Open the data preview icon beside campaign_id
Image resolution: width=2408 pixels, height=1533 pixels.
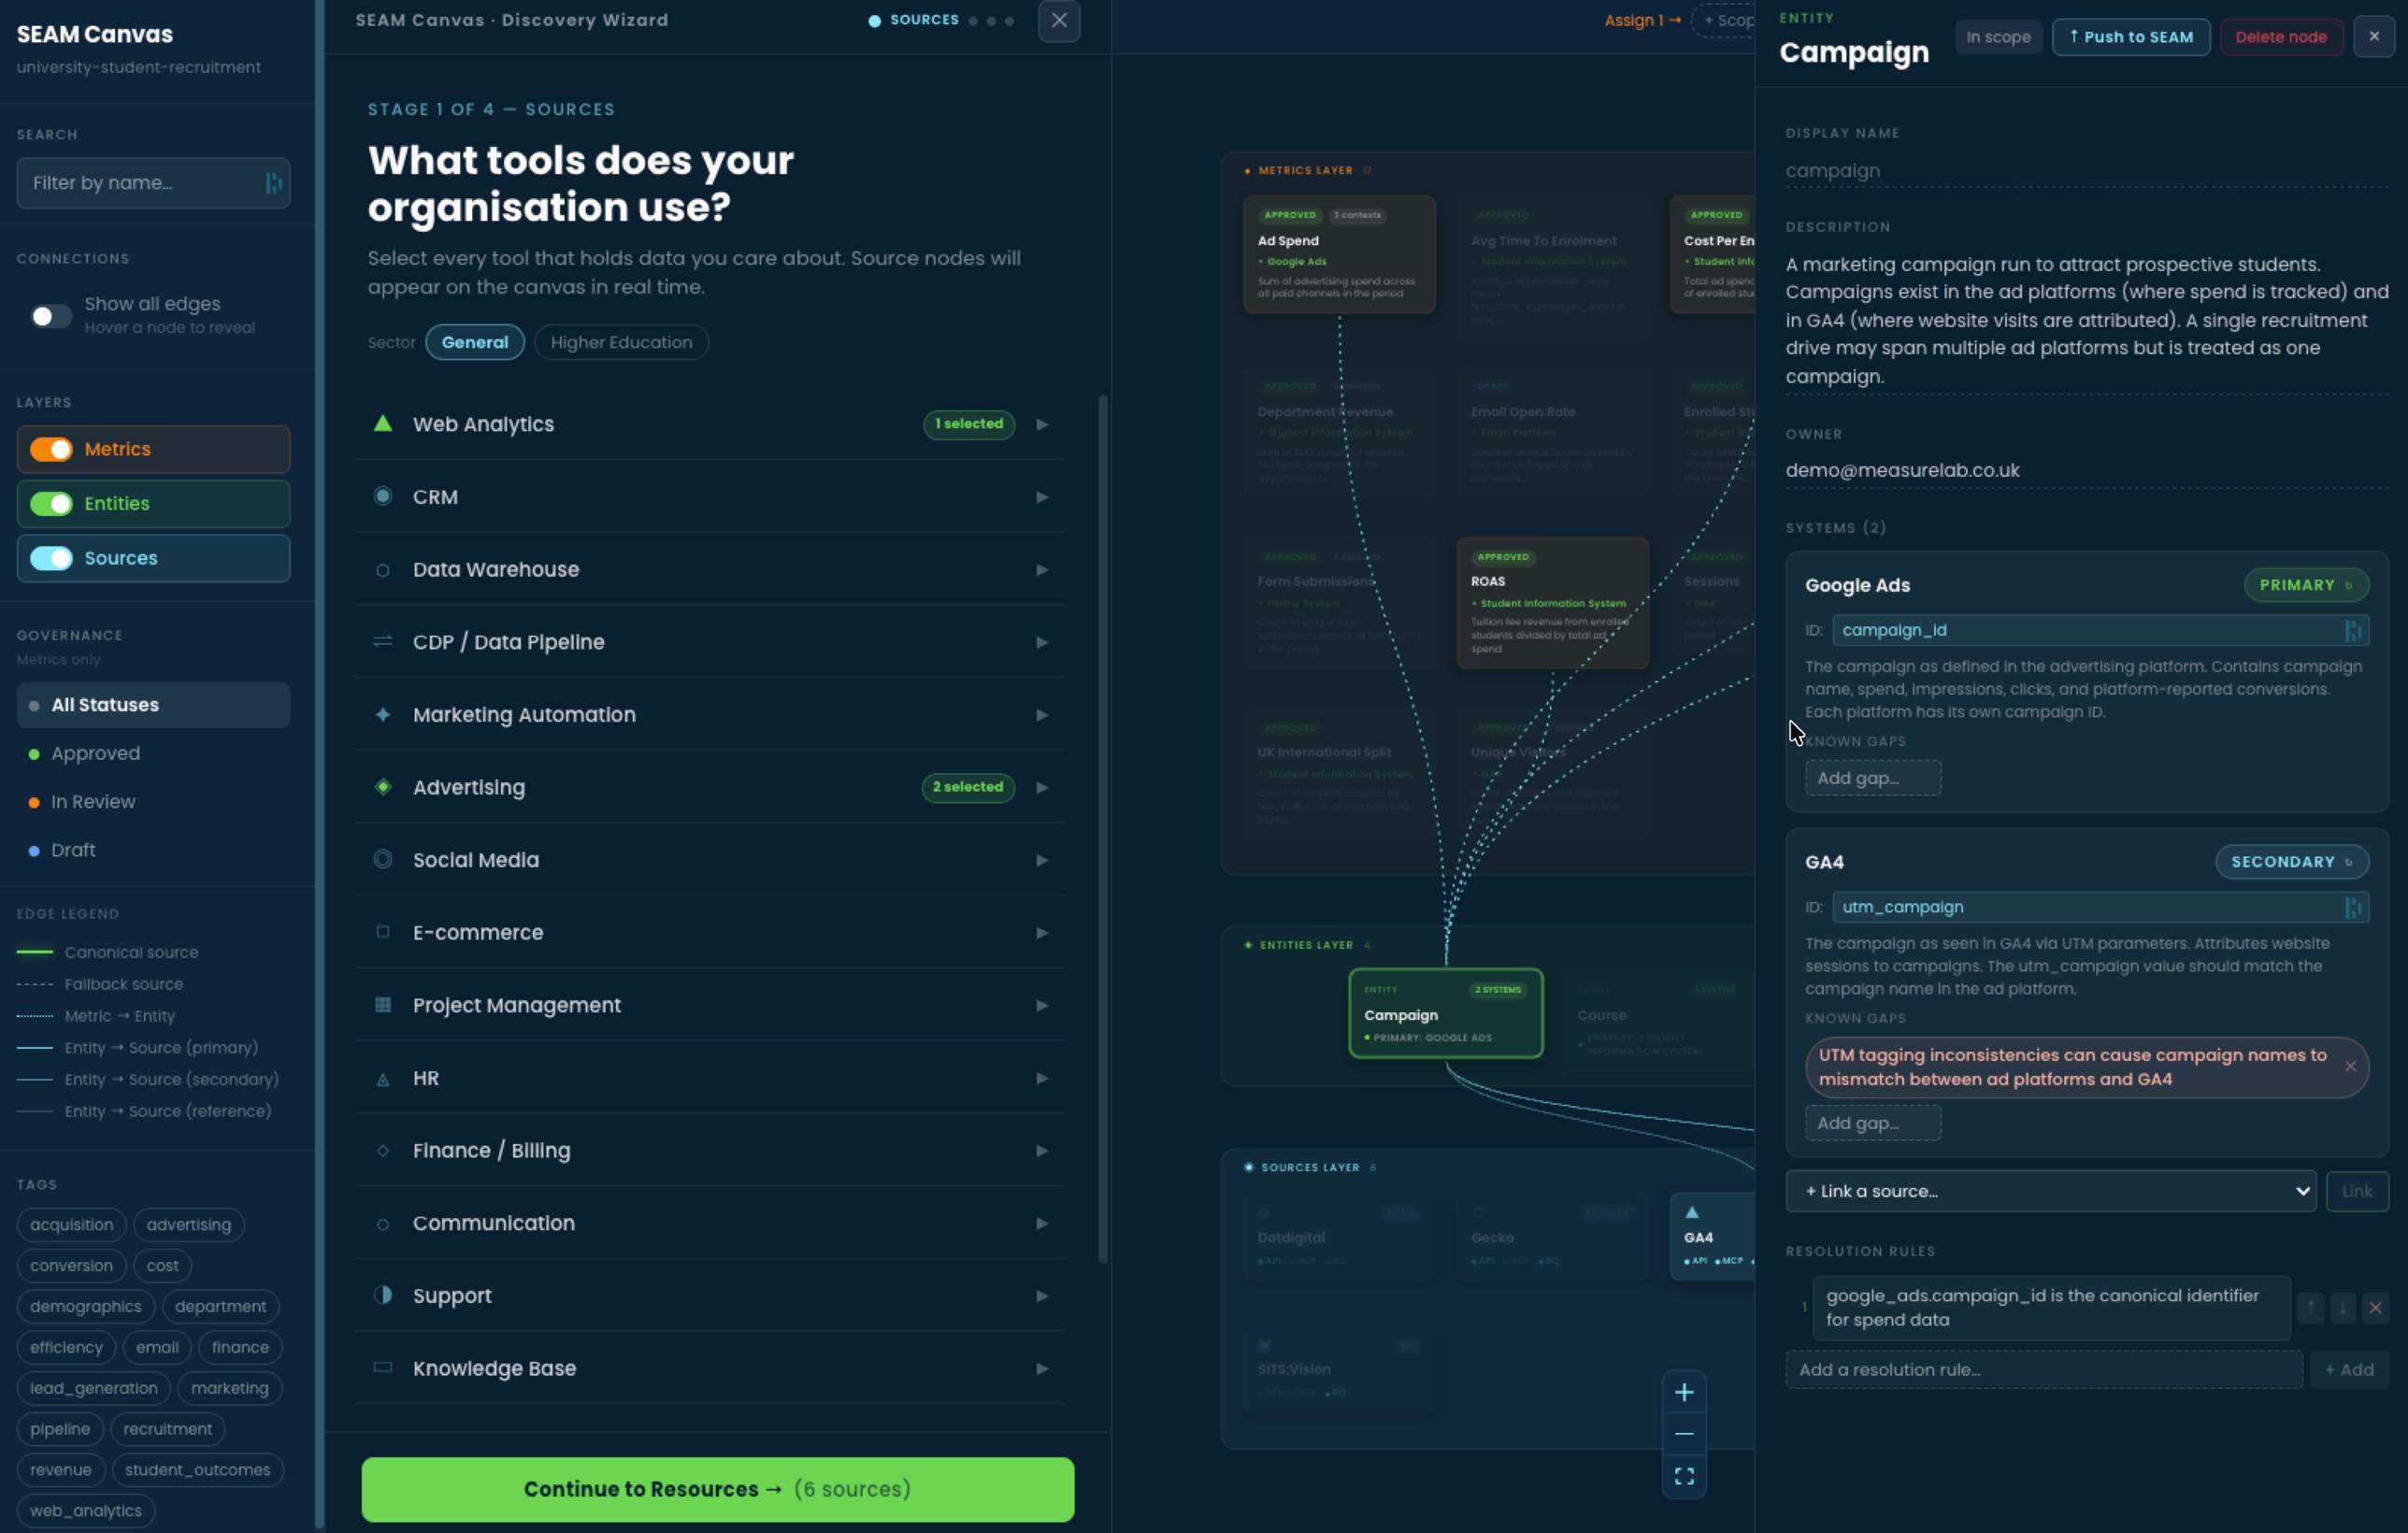tap(2354, 630)
